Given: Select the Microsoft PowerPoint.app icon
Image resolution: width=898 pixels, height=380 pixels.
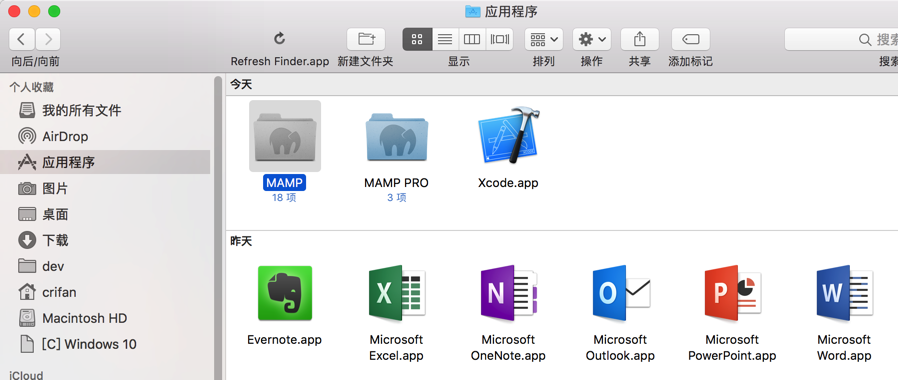Looking at the screenshot, I should (x=732, y=292).
